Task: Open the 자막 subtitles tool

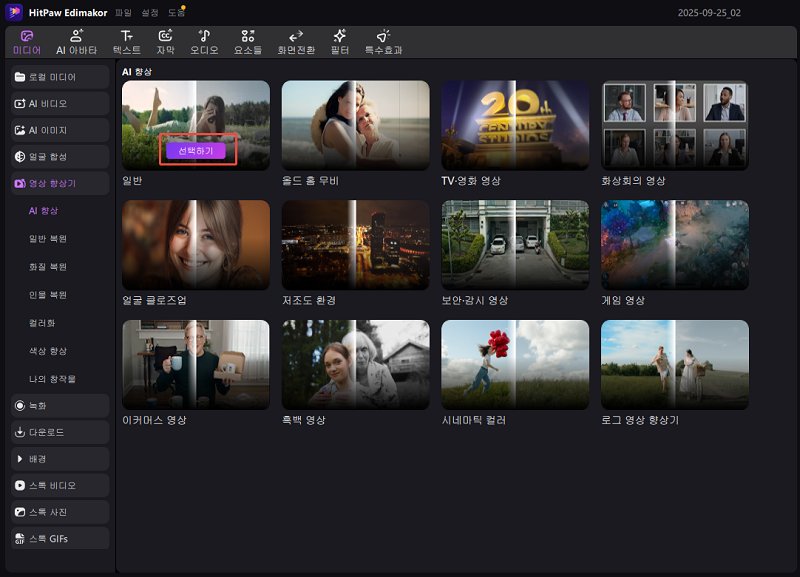Action: coord(165,41)
